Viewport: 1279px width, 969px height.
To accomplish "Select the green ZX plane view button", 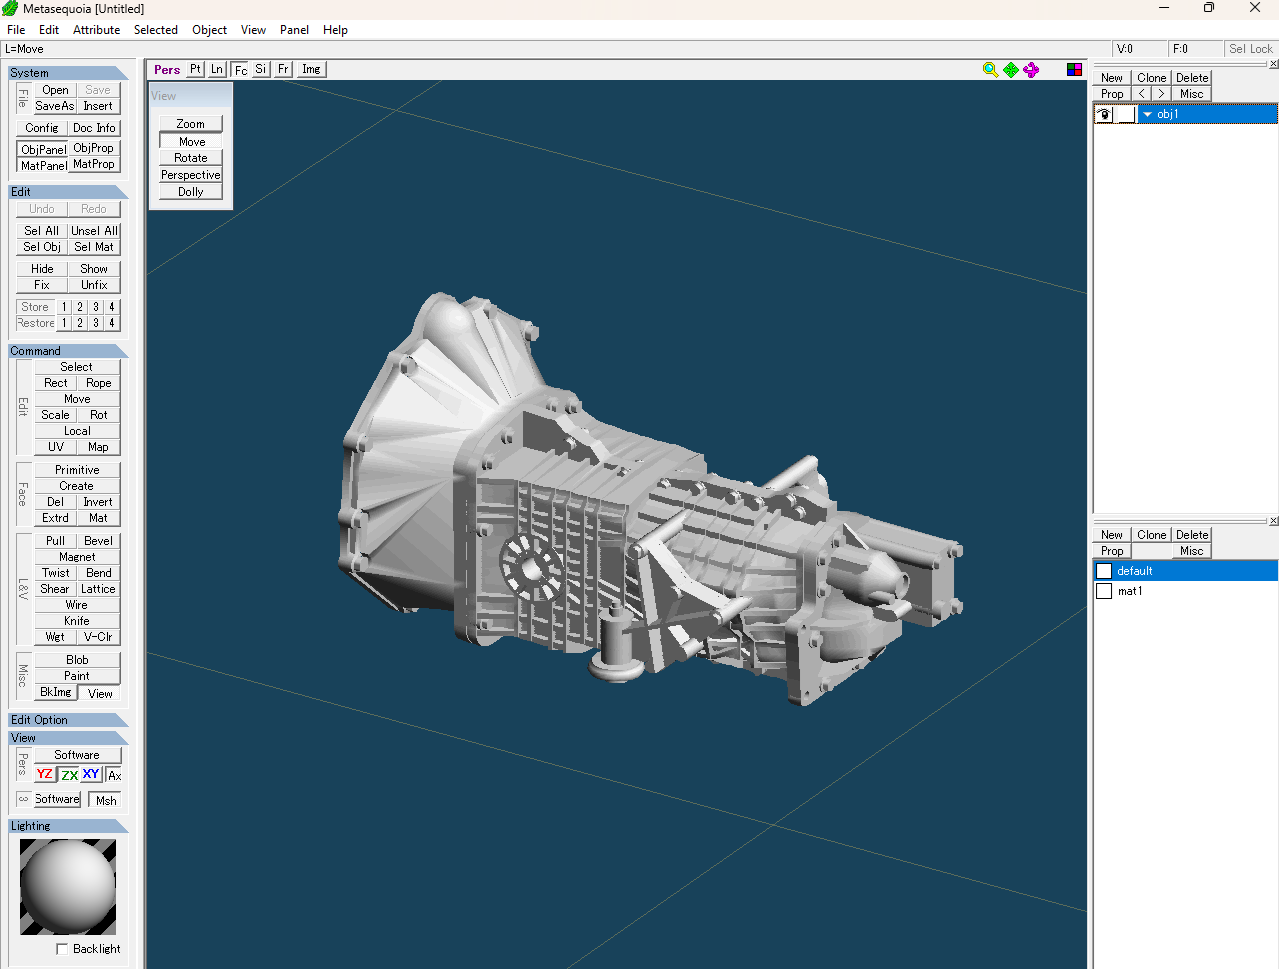I will (69, 774).
